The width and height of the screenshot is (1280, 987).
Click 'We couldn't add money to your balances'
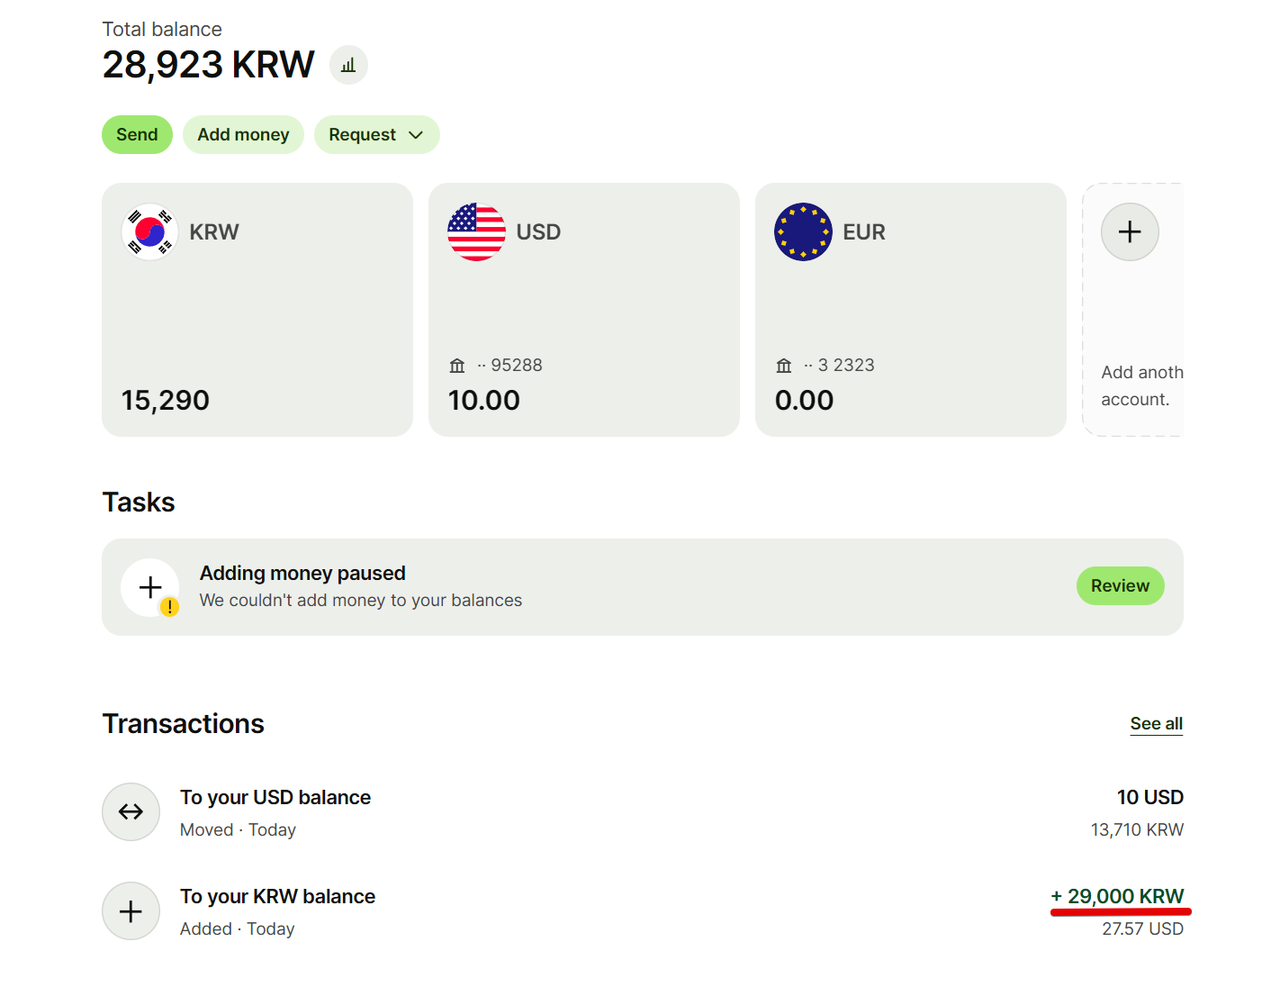pos(361,600)
